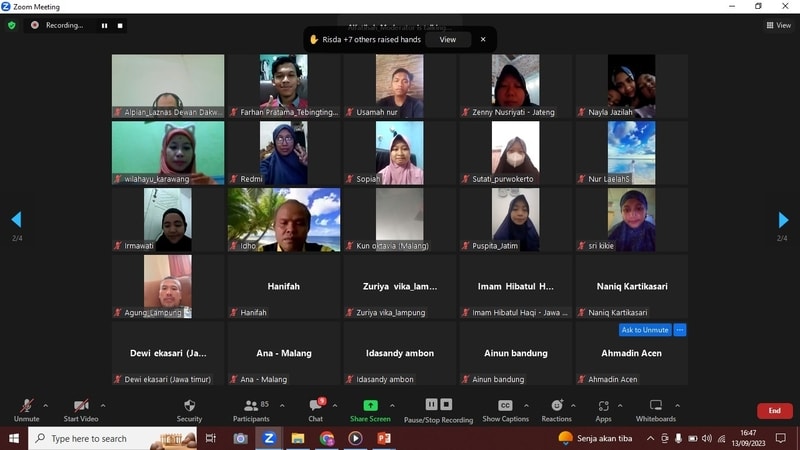
Task: Open File Explorer from taskbar
Action: click(x=298, y=438)
